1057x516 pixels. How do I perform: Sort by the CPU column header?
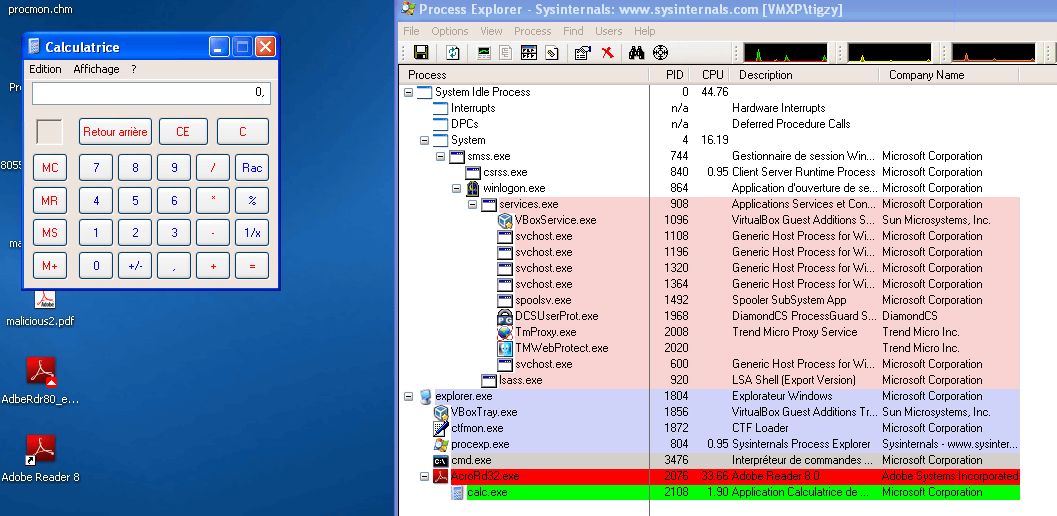(x=711, y=75)
